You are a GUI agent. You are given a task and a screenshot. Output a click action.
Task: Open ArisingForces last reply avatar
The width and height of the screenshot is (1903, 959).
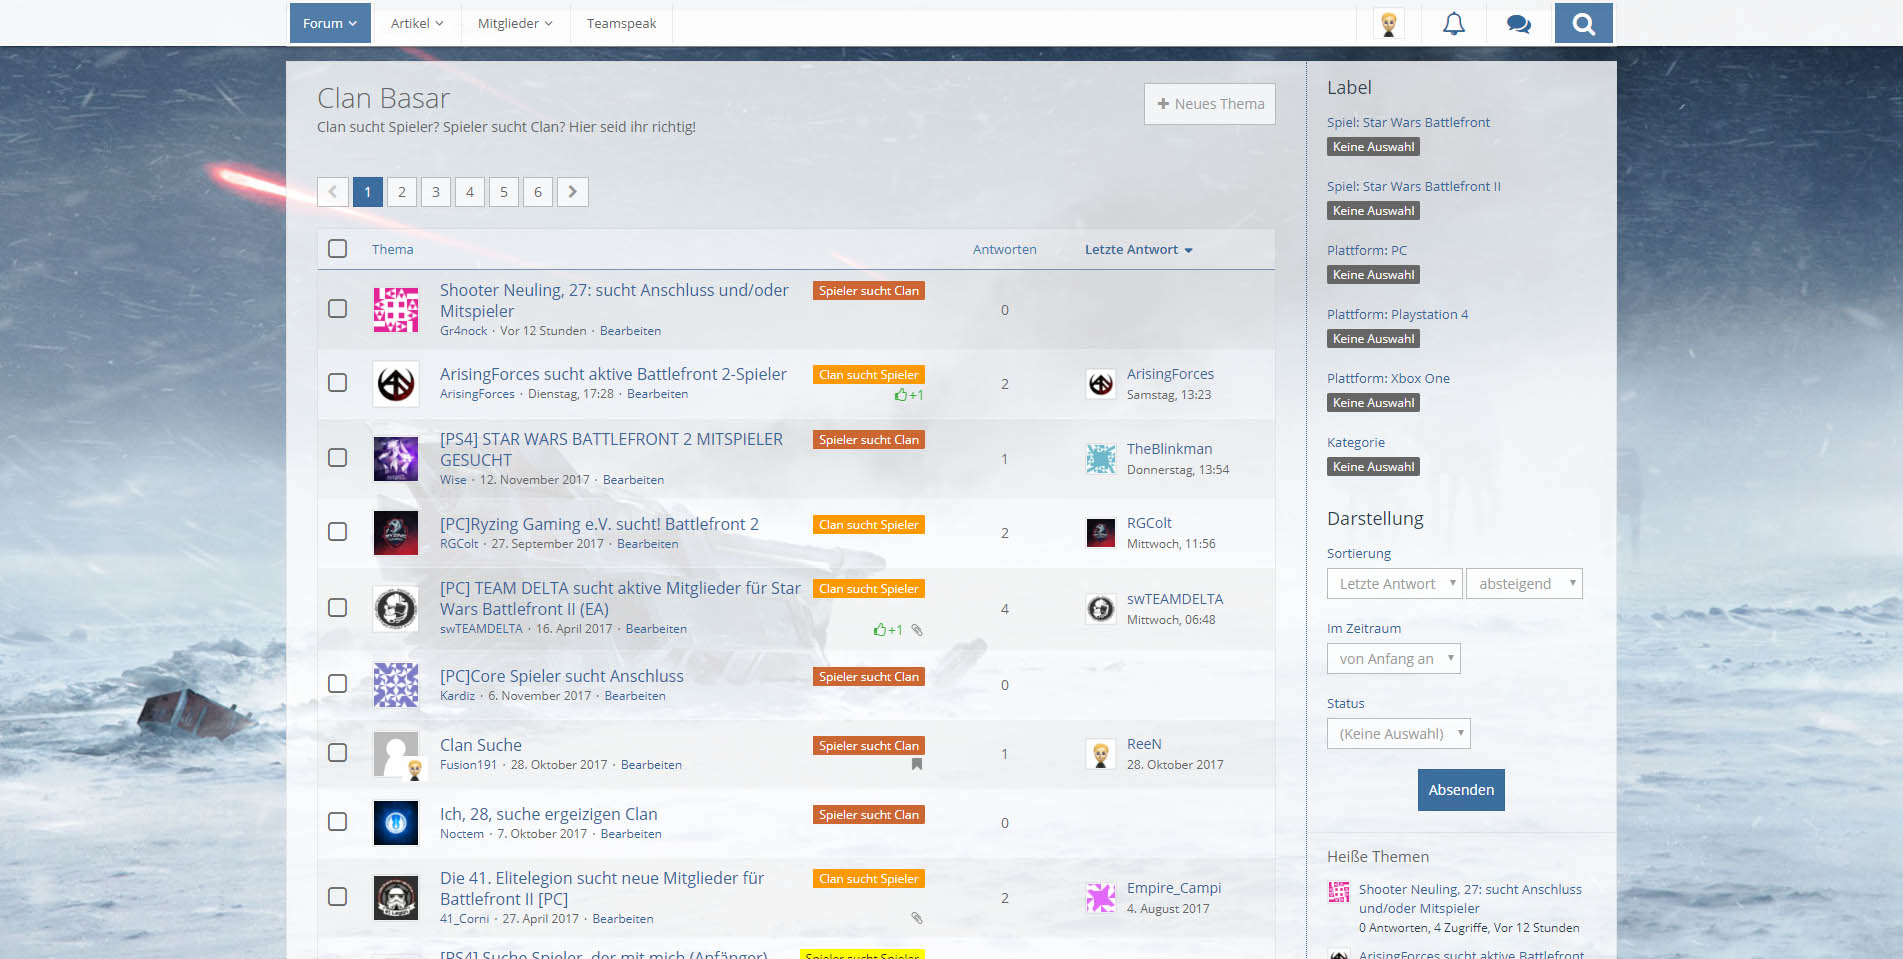click(x=1101, y=383)
